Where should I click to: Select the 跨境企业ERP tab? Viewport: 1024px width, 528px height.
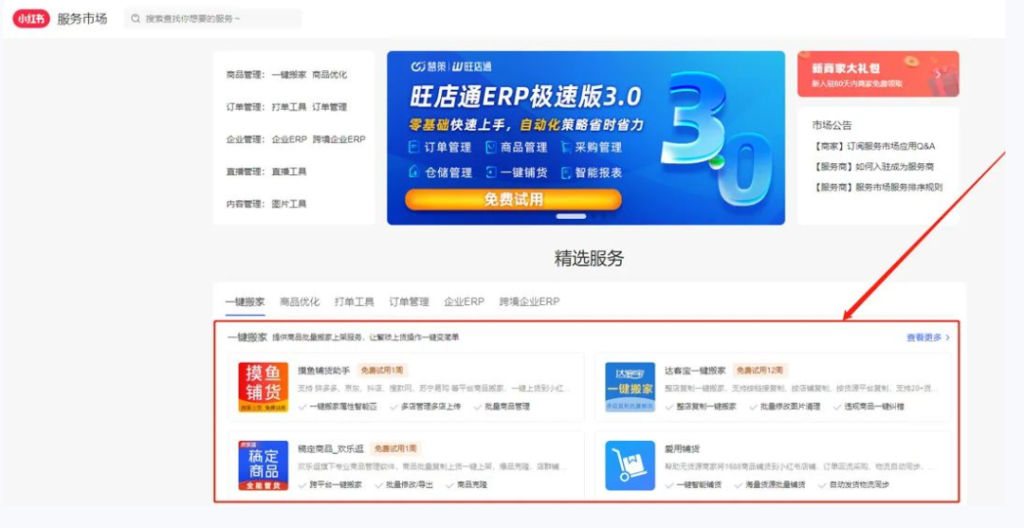coord(529,301)
